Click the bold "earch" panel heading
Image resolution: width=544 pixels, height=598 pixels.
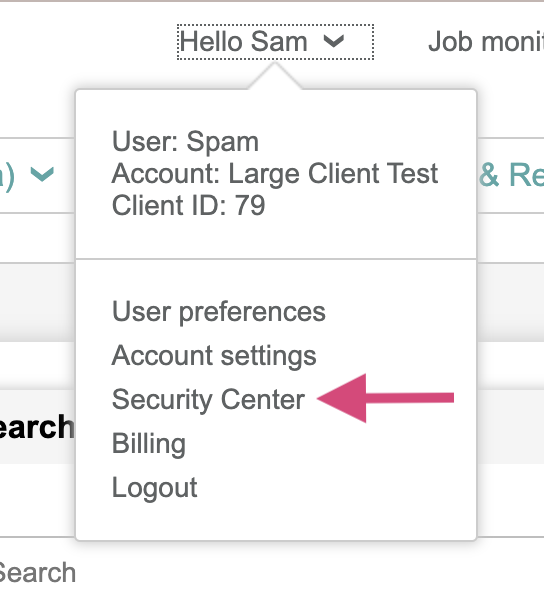tap(37, 427)
